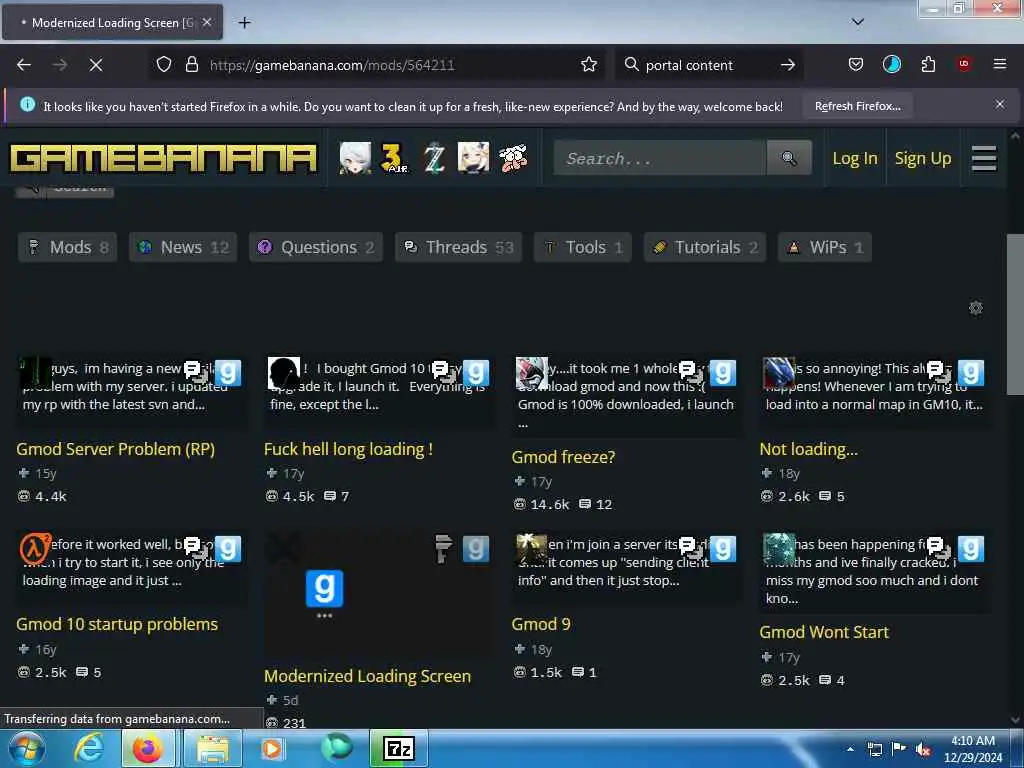Select the News 12 tab
Image resolution: width=1024 pixels, height=768 pixels.
[183, 247]
